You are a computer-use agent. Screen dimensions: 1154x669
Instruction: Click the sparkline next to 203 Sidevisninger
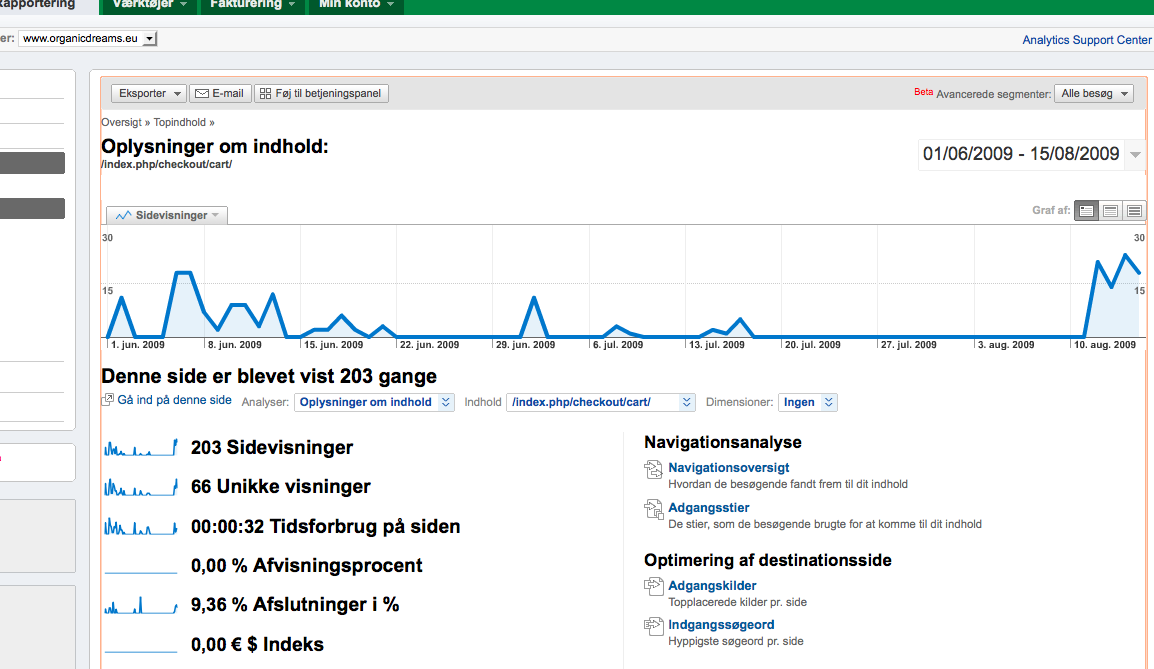[141, 447]
